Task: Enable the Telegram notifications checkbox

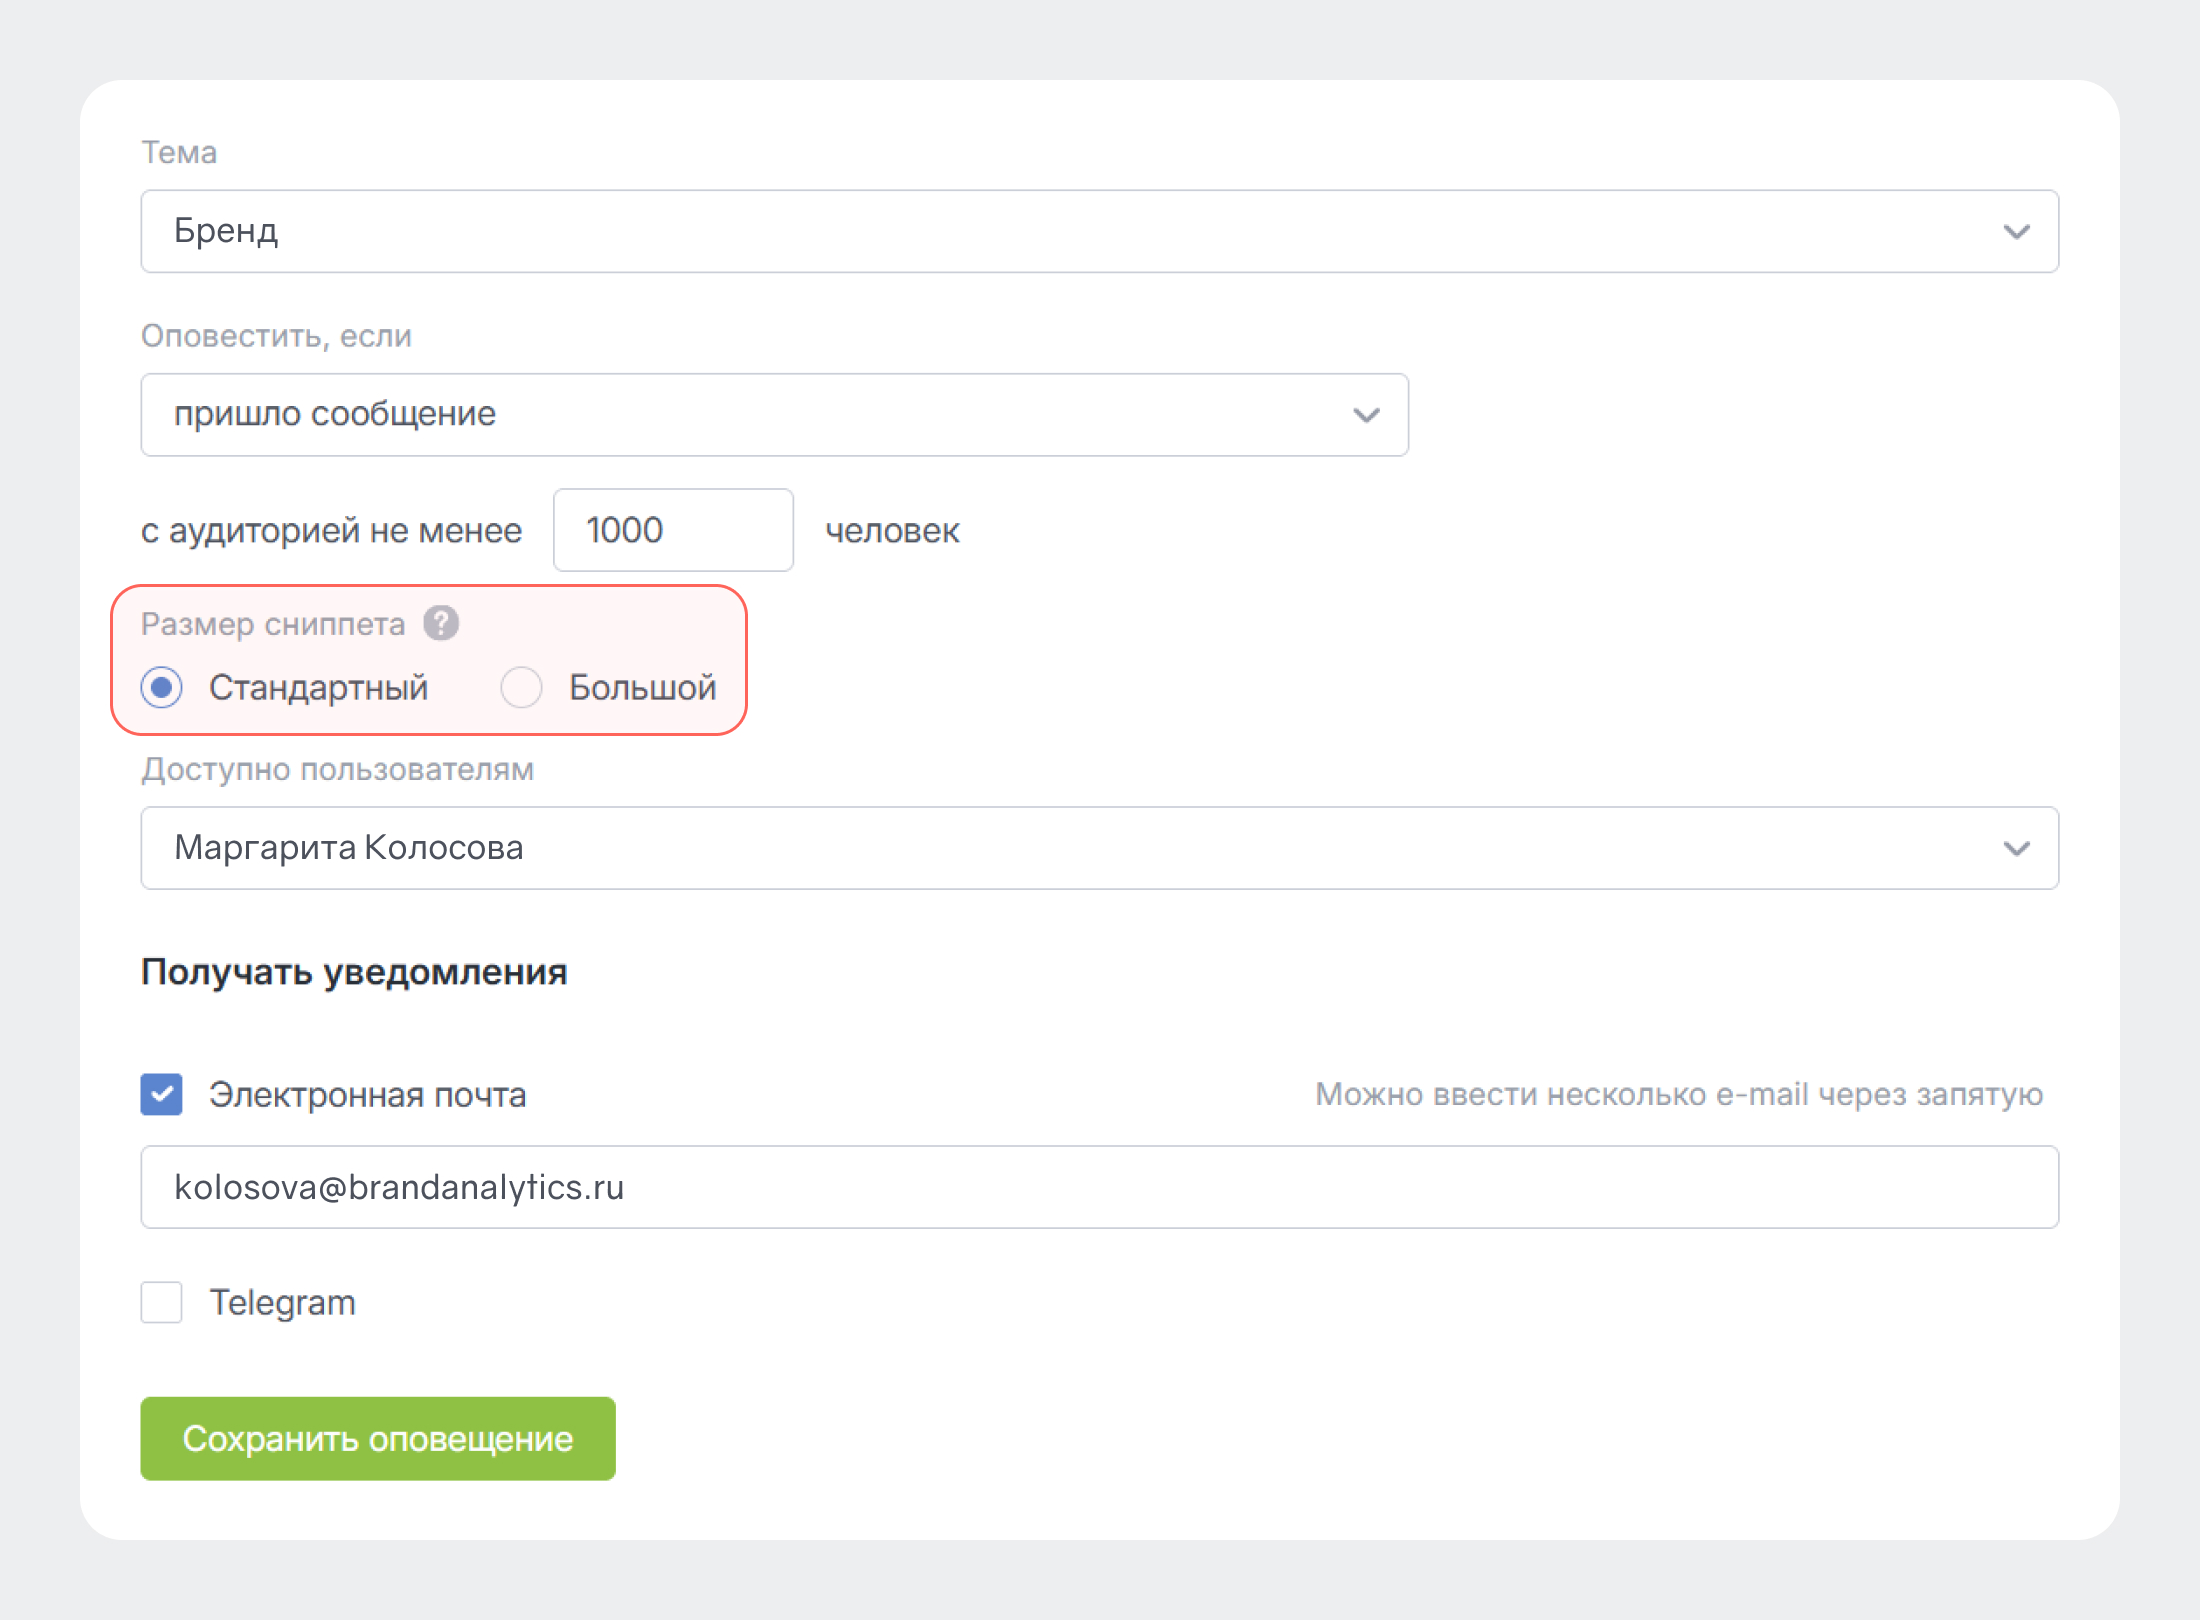Action: [x=162, y=1302]
